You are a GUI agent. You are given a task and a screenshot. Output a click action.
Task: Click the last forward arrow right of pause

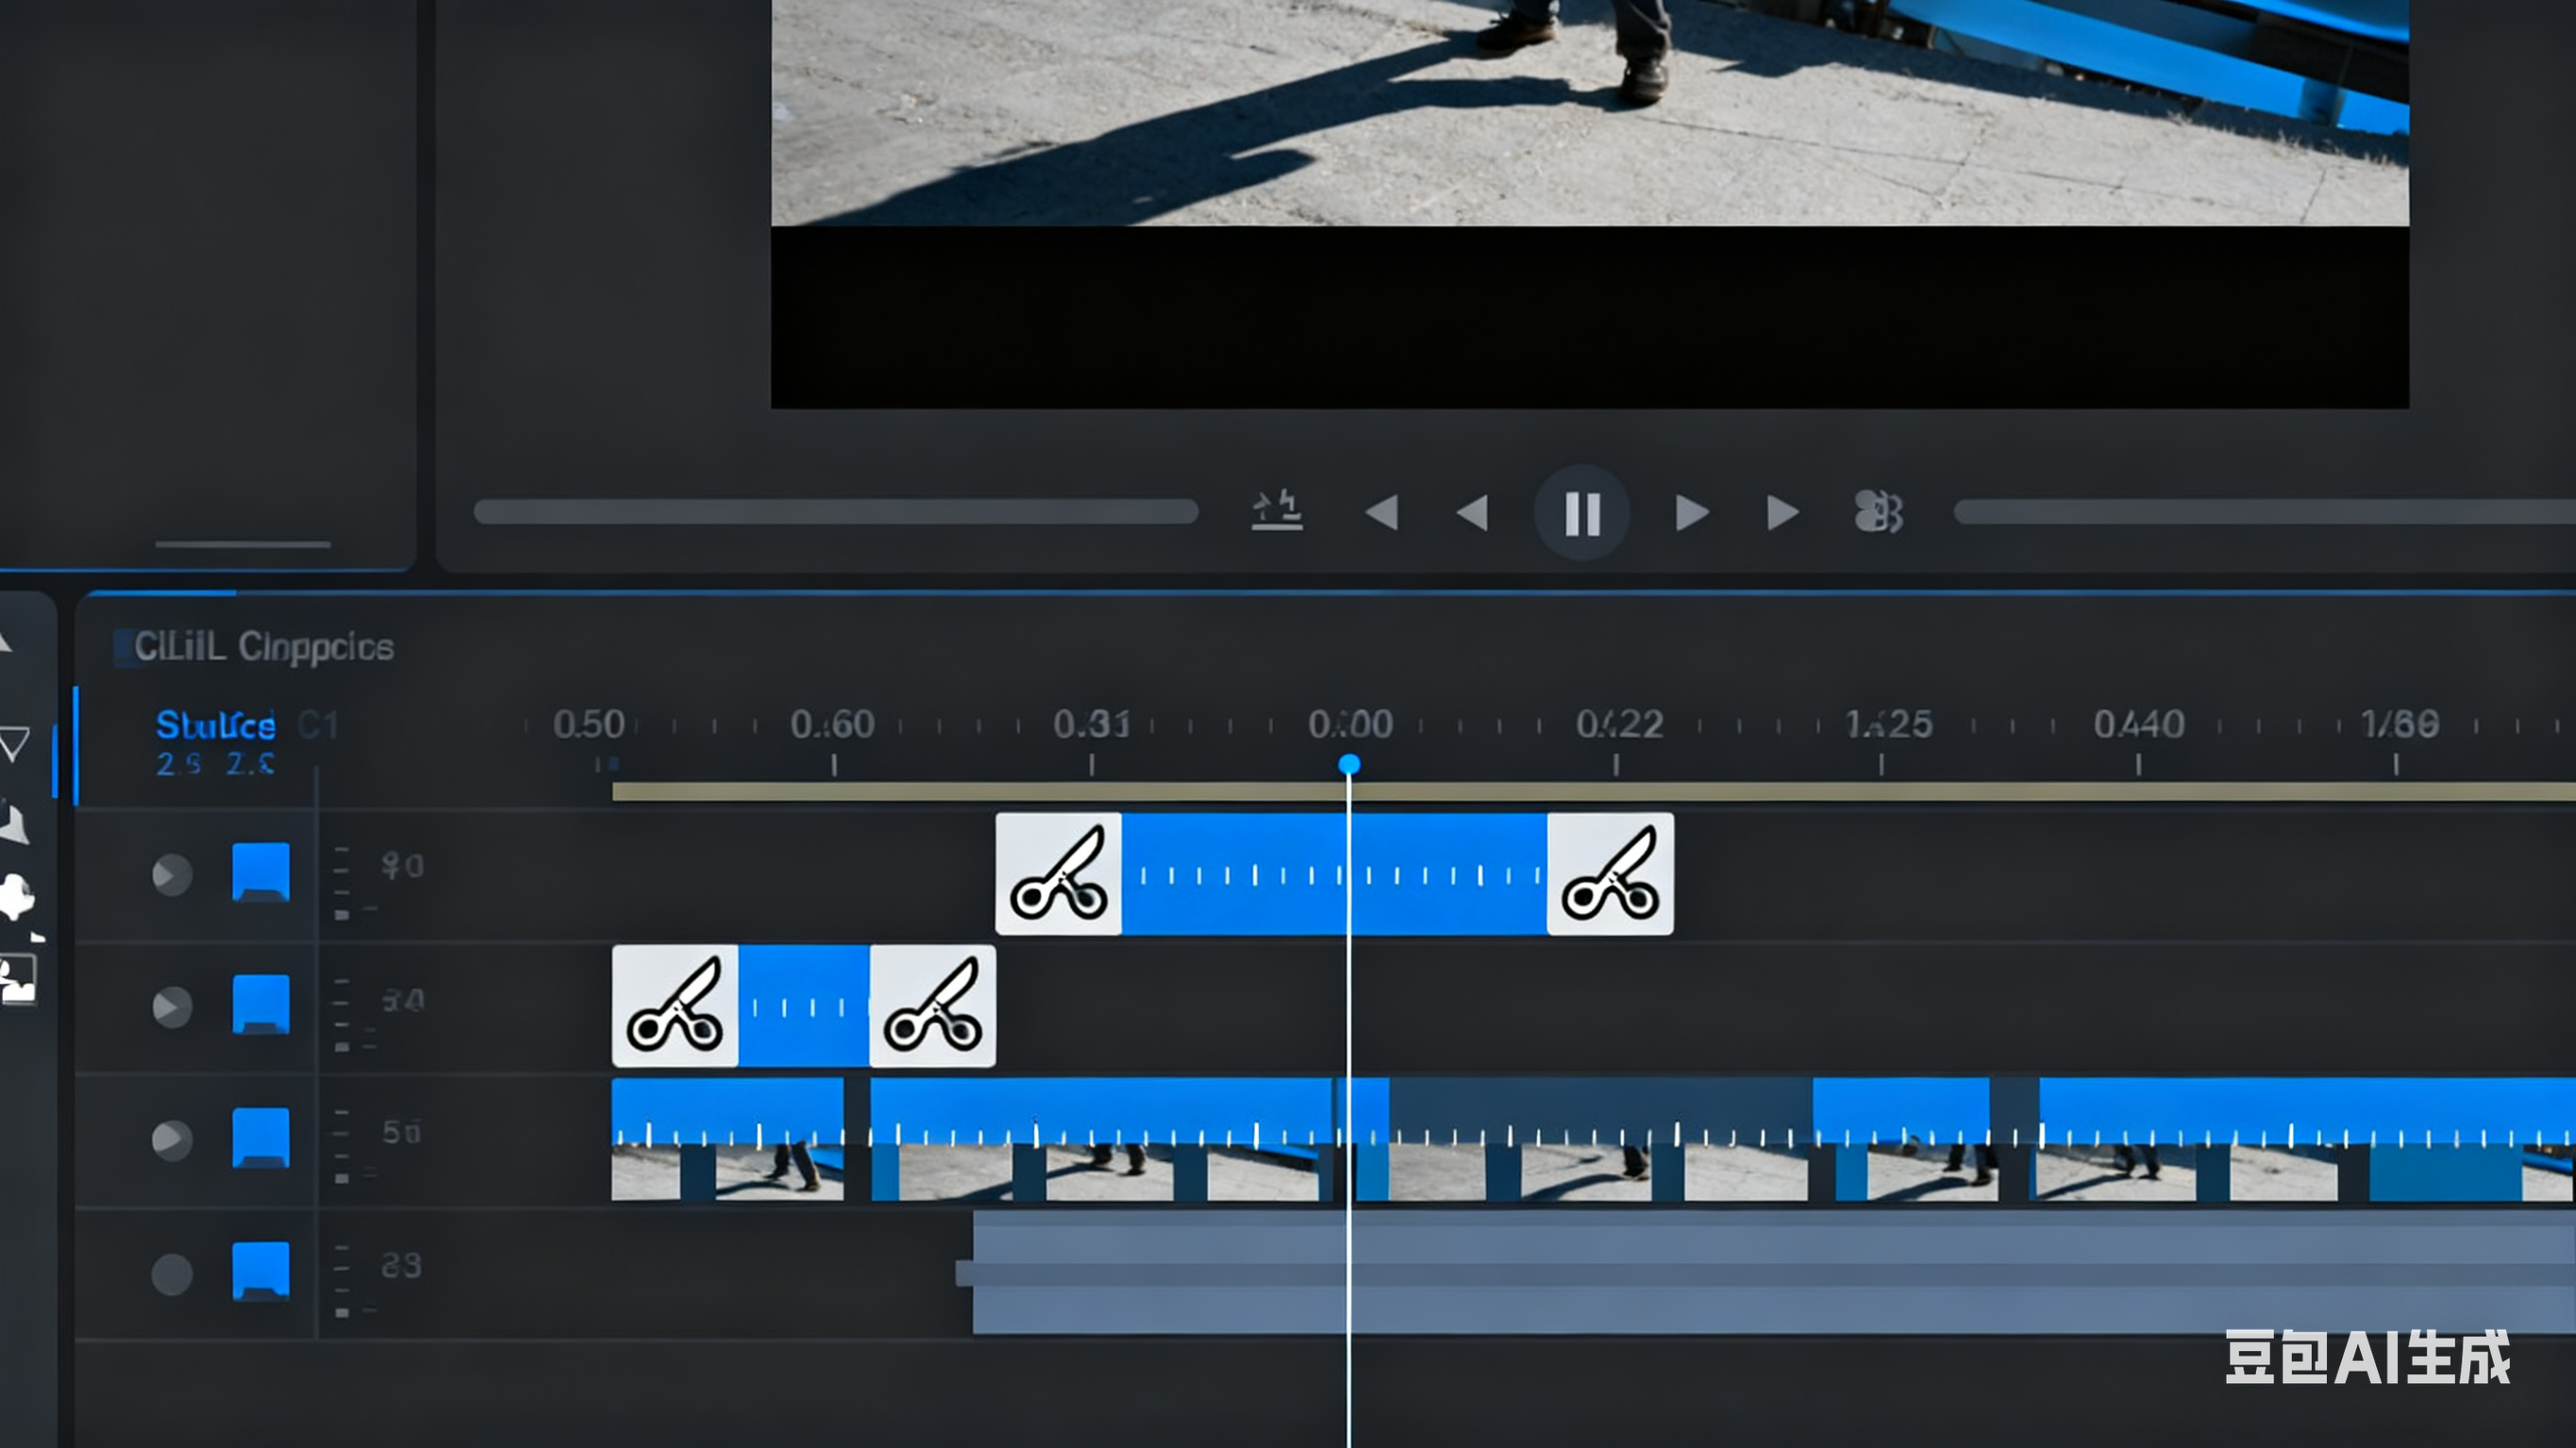[x=1782, y=513]
